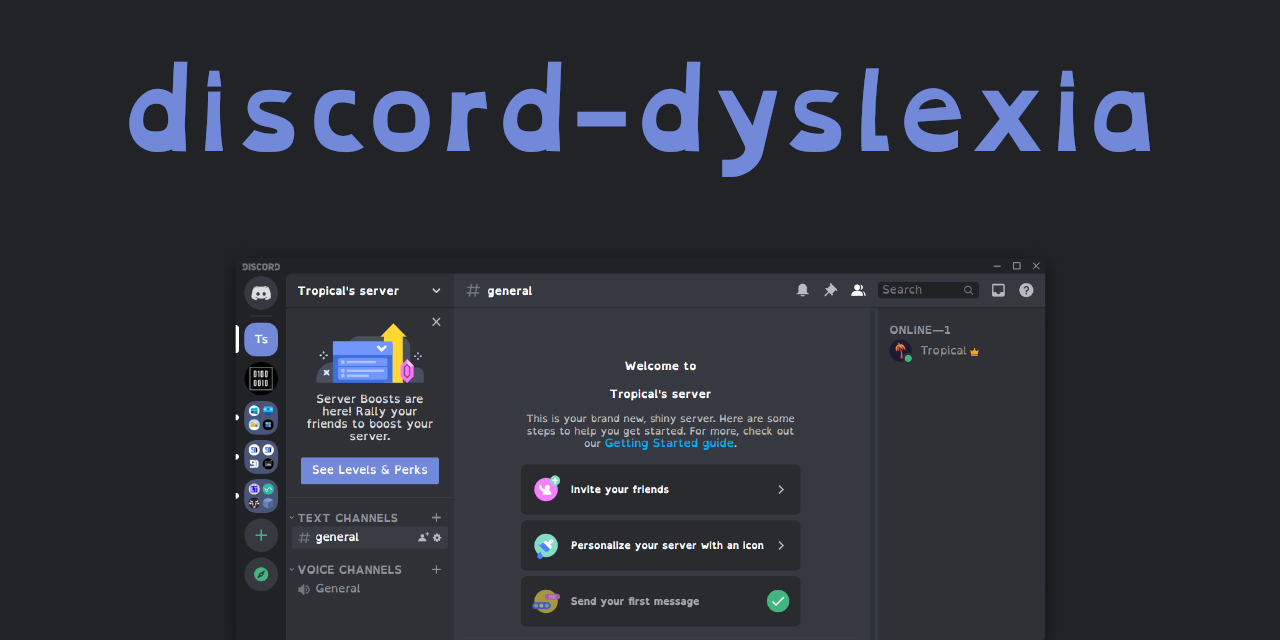The image size is (1280, 640).
Task: Open the pinned messages icon
Action: click(830, 289)
